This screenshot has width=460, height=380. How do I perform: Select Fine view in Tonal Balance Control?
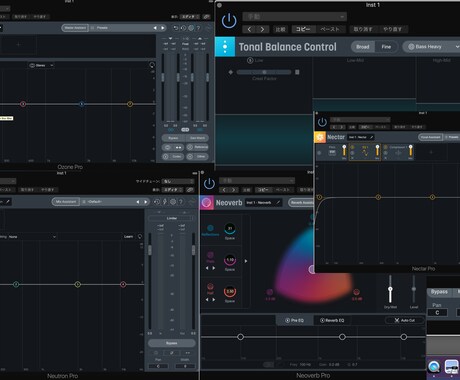point(386,47)
